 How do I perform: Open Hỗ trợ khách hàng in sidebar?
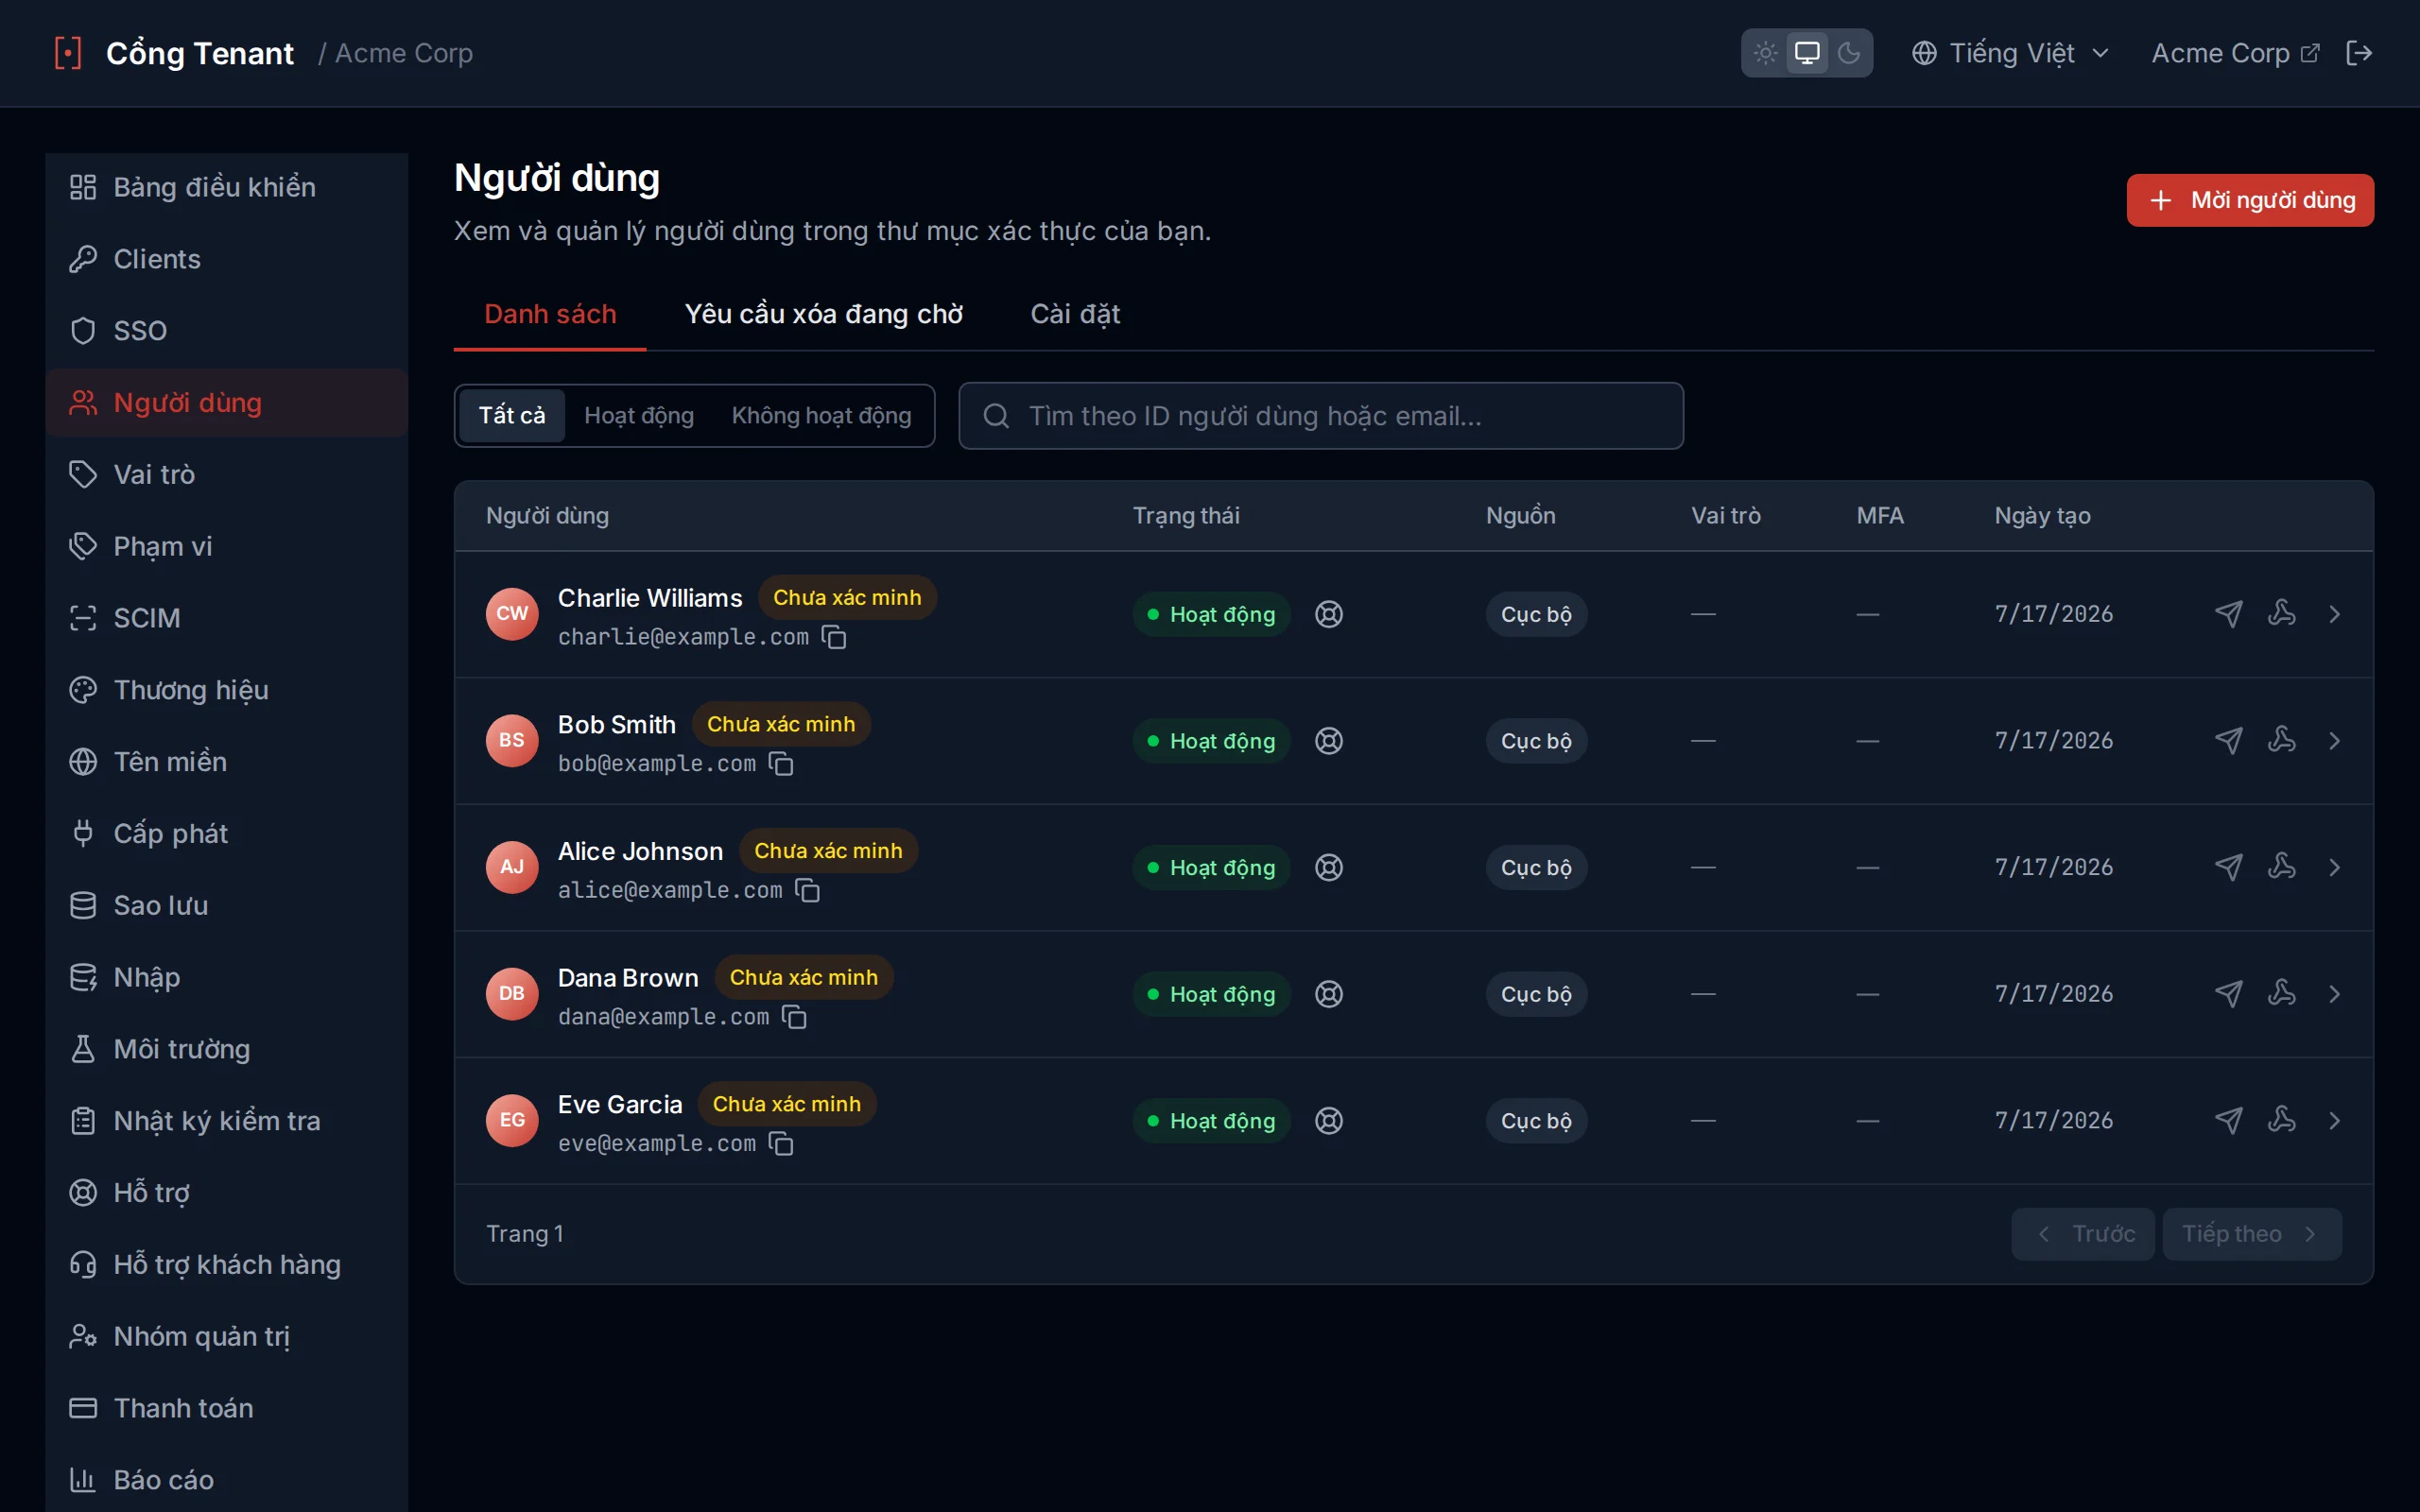(227, 1265)
